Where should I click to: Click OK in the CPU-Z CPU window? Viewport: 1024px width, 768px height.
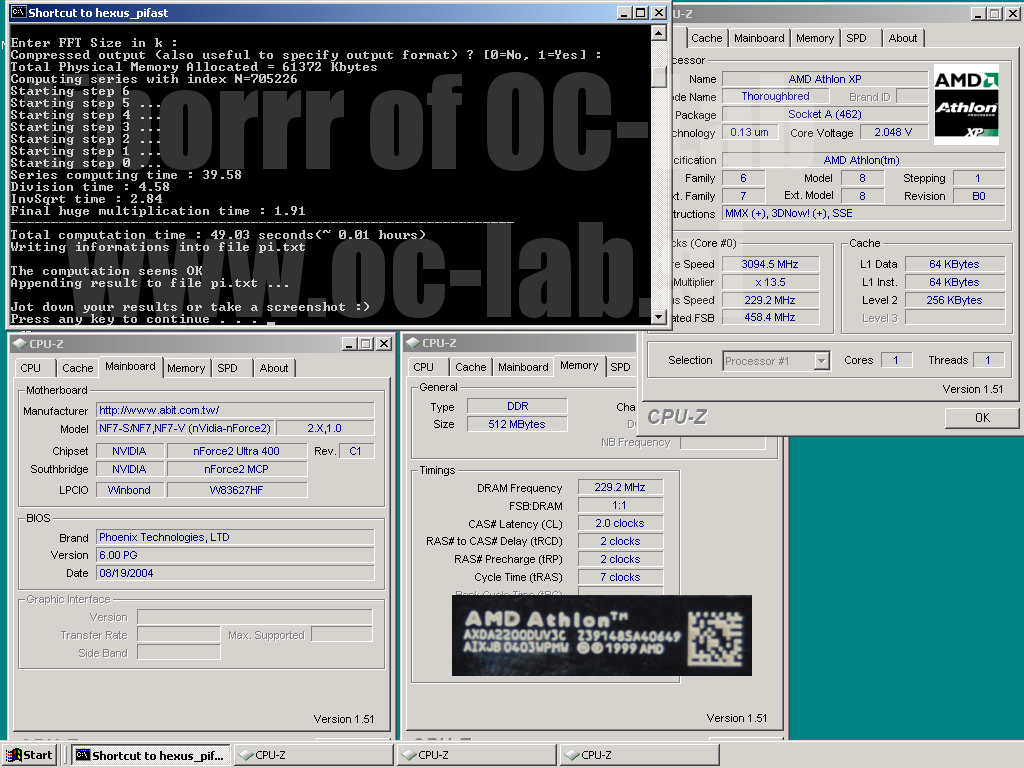click(x=982, y=417)
